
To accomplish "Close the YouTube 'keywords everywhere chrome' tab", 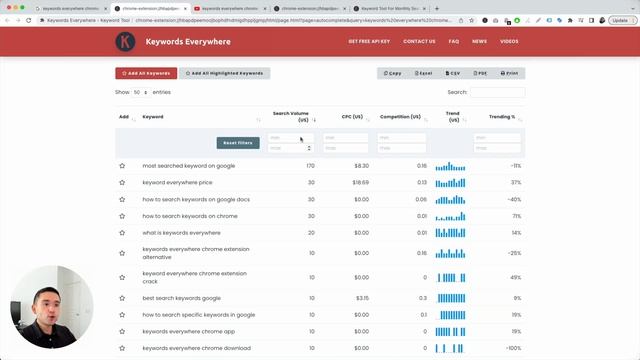I will click(264, 9).
